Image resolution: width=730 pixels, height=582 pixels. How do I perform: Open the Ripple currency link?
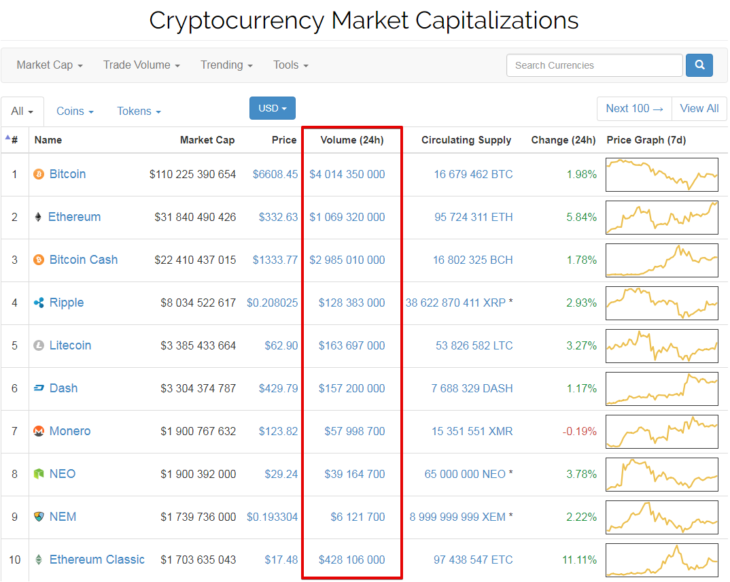67,303
